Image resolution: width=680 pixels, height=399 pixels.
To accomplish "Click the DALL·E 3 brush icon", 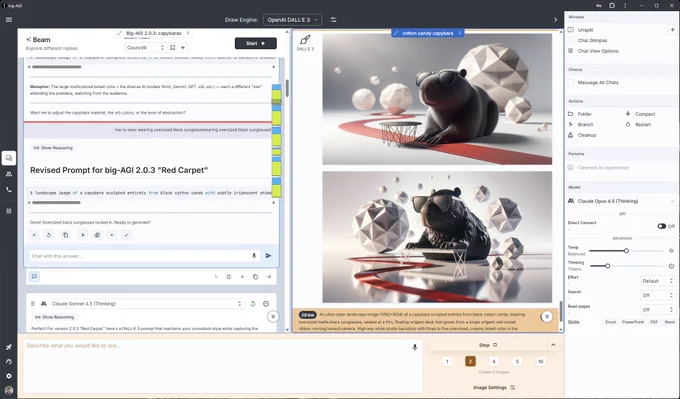I will tap(305, 39).
